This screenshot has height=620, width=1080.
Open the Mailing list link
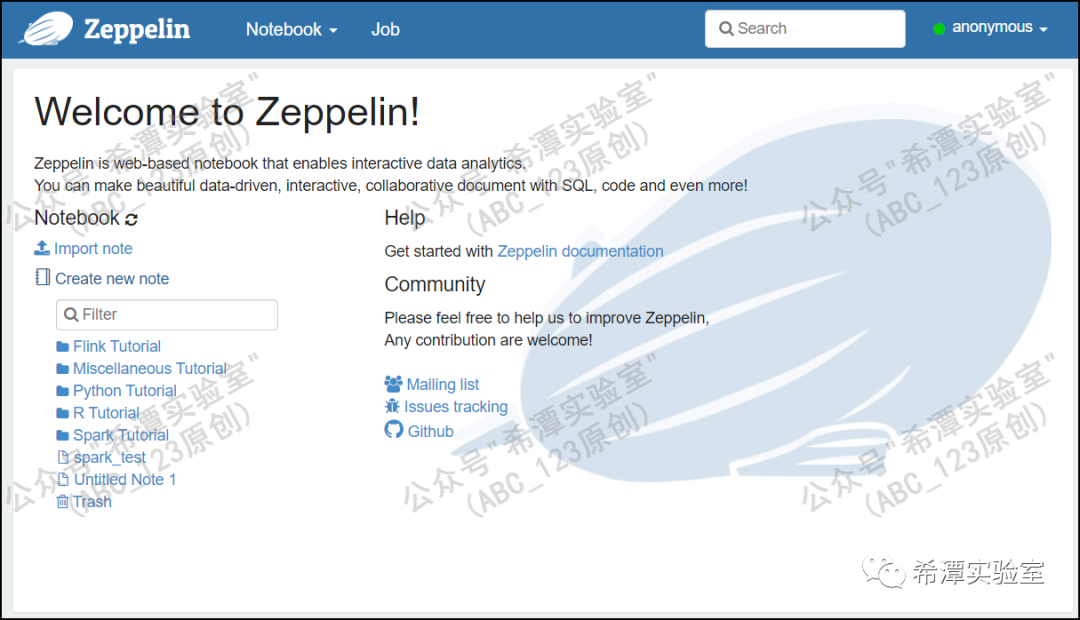443,384
